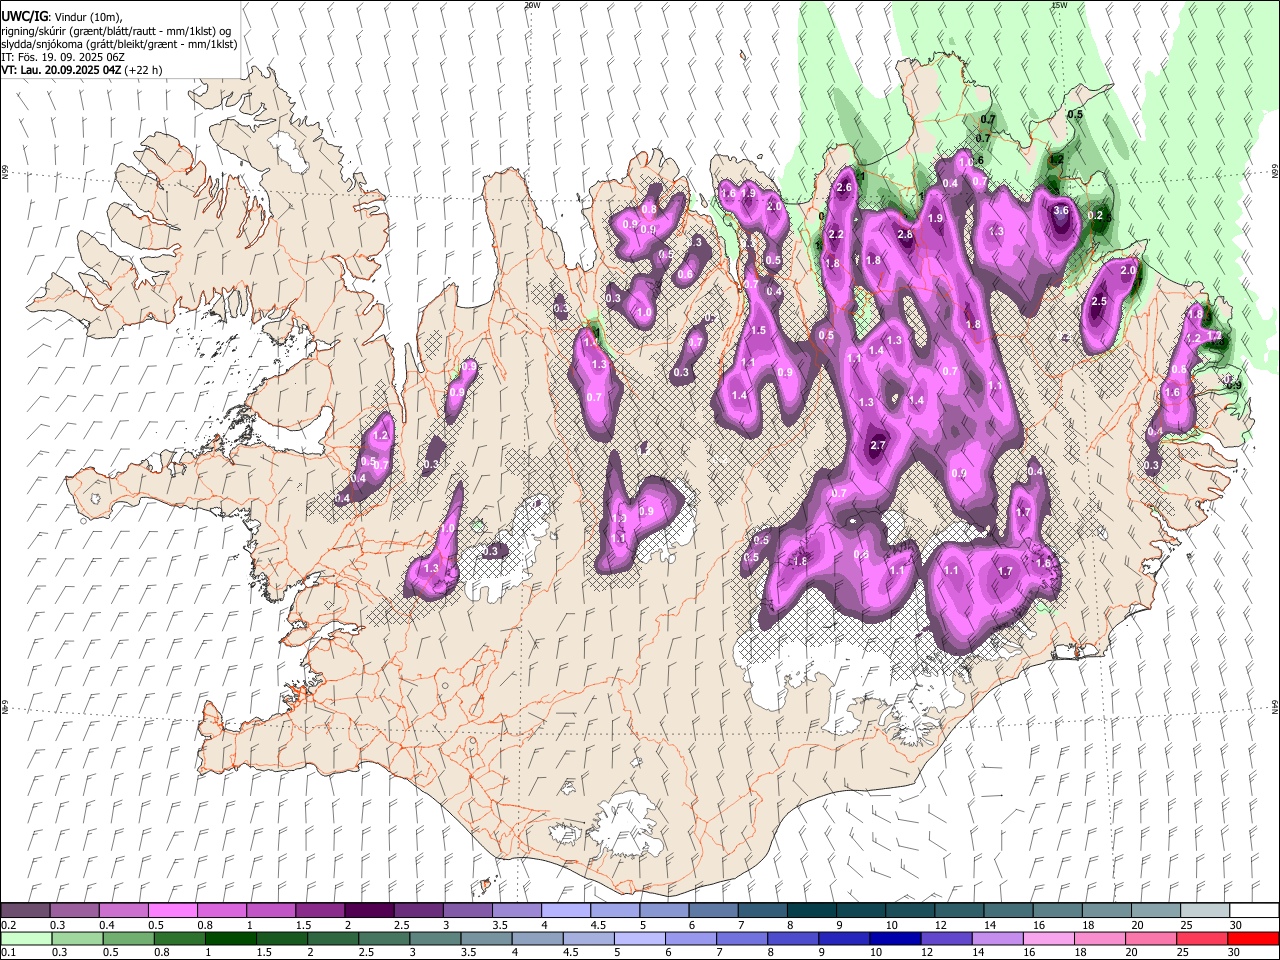Click the dark teal 8–9 swatch in upper legend

(810, 911)
